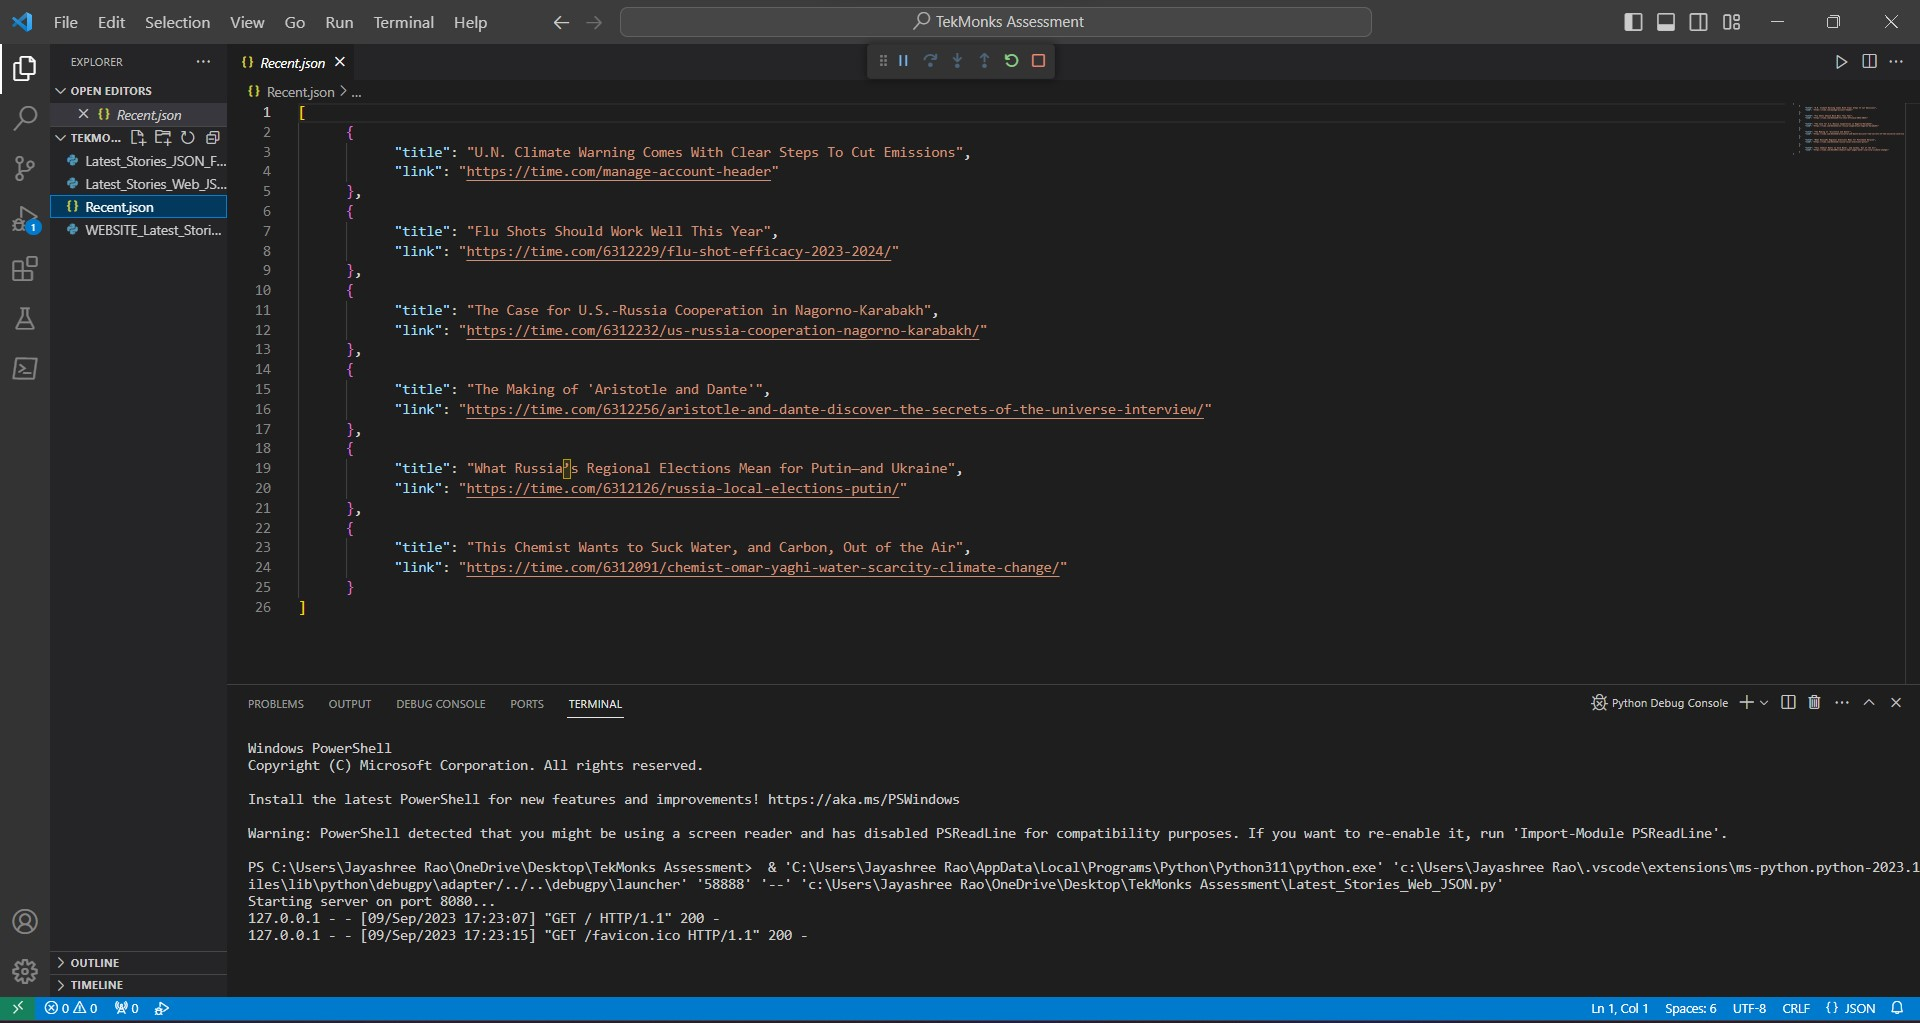Open the Terminal menu
1920x1023 pixels.
pyautogui.click(x=404, y=22)
